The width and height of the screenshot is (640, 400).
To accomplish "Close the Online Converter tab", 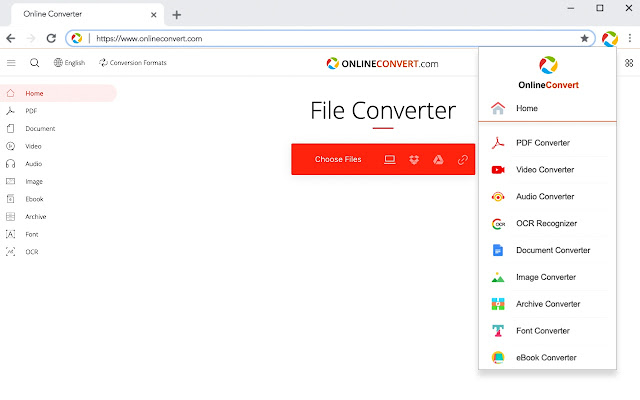I will 153,15.
